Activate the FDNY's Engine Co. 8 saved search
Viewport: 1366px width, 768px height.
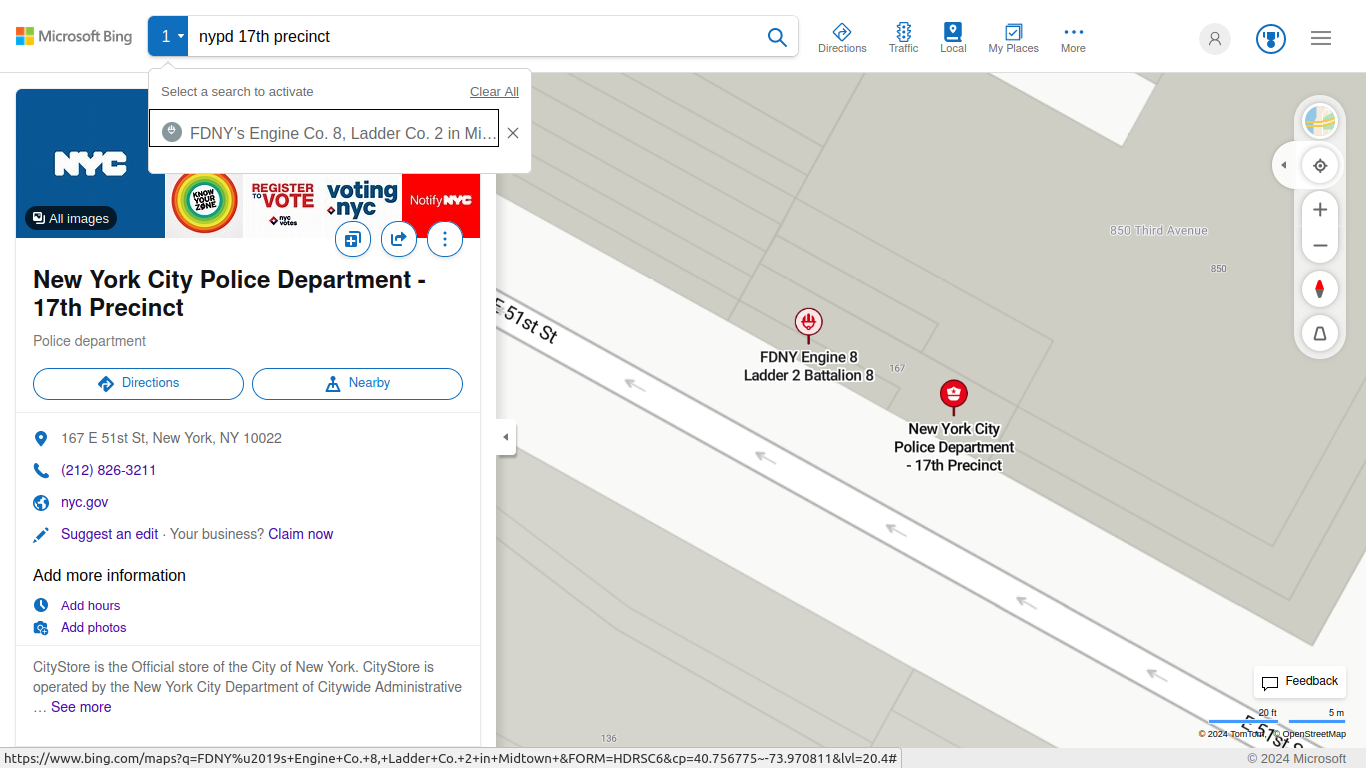point(324,128)
